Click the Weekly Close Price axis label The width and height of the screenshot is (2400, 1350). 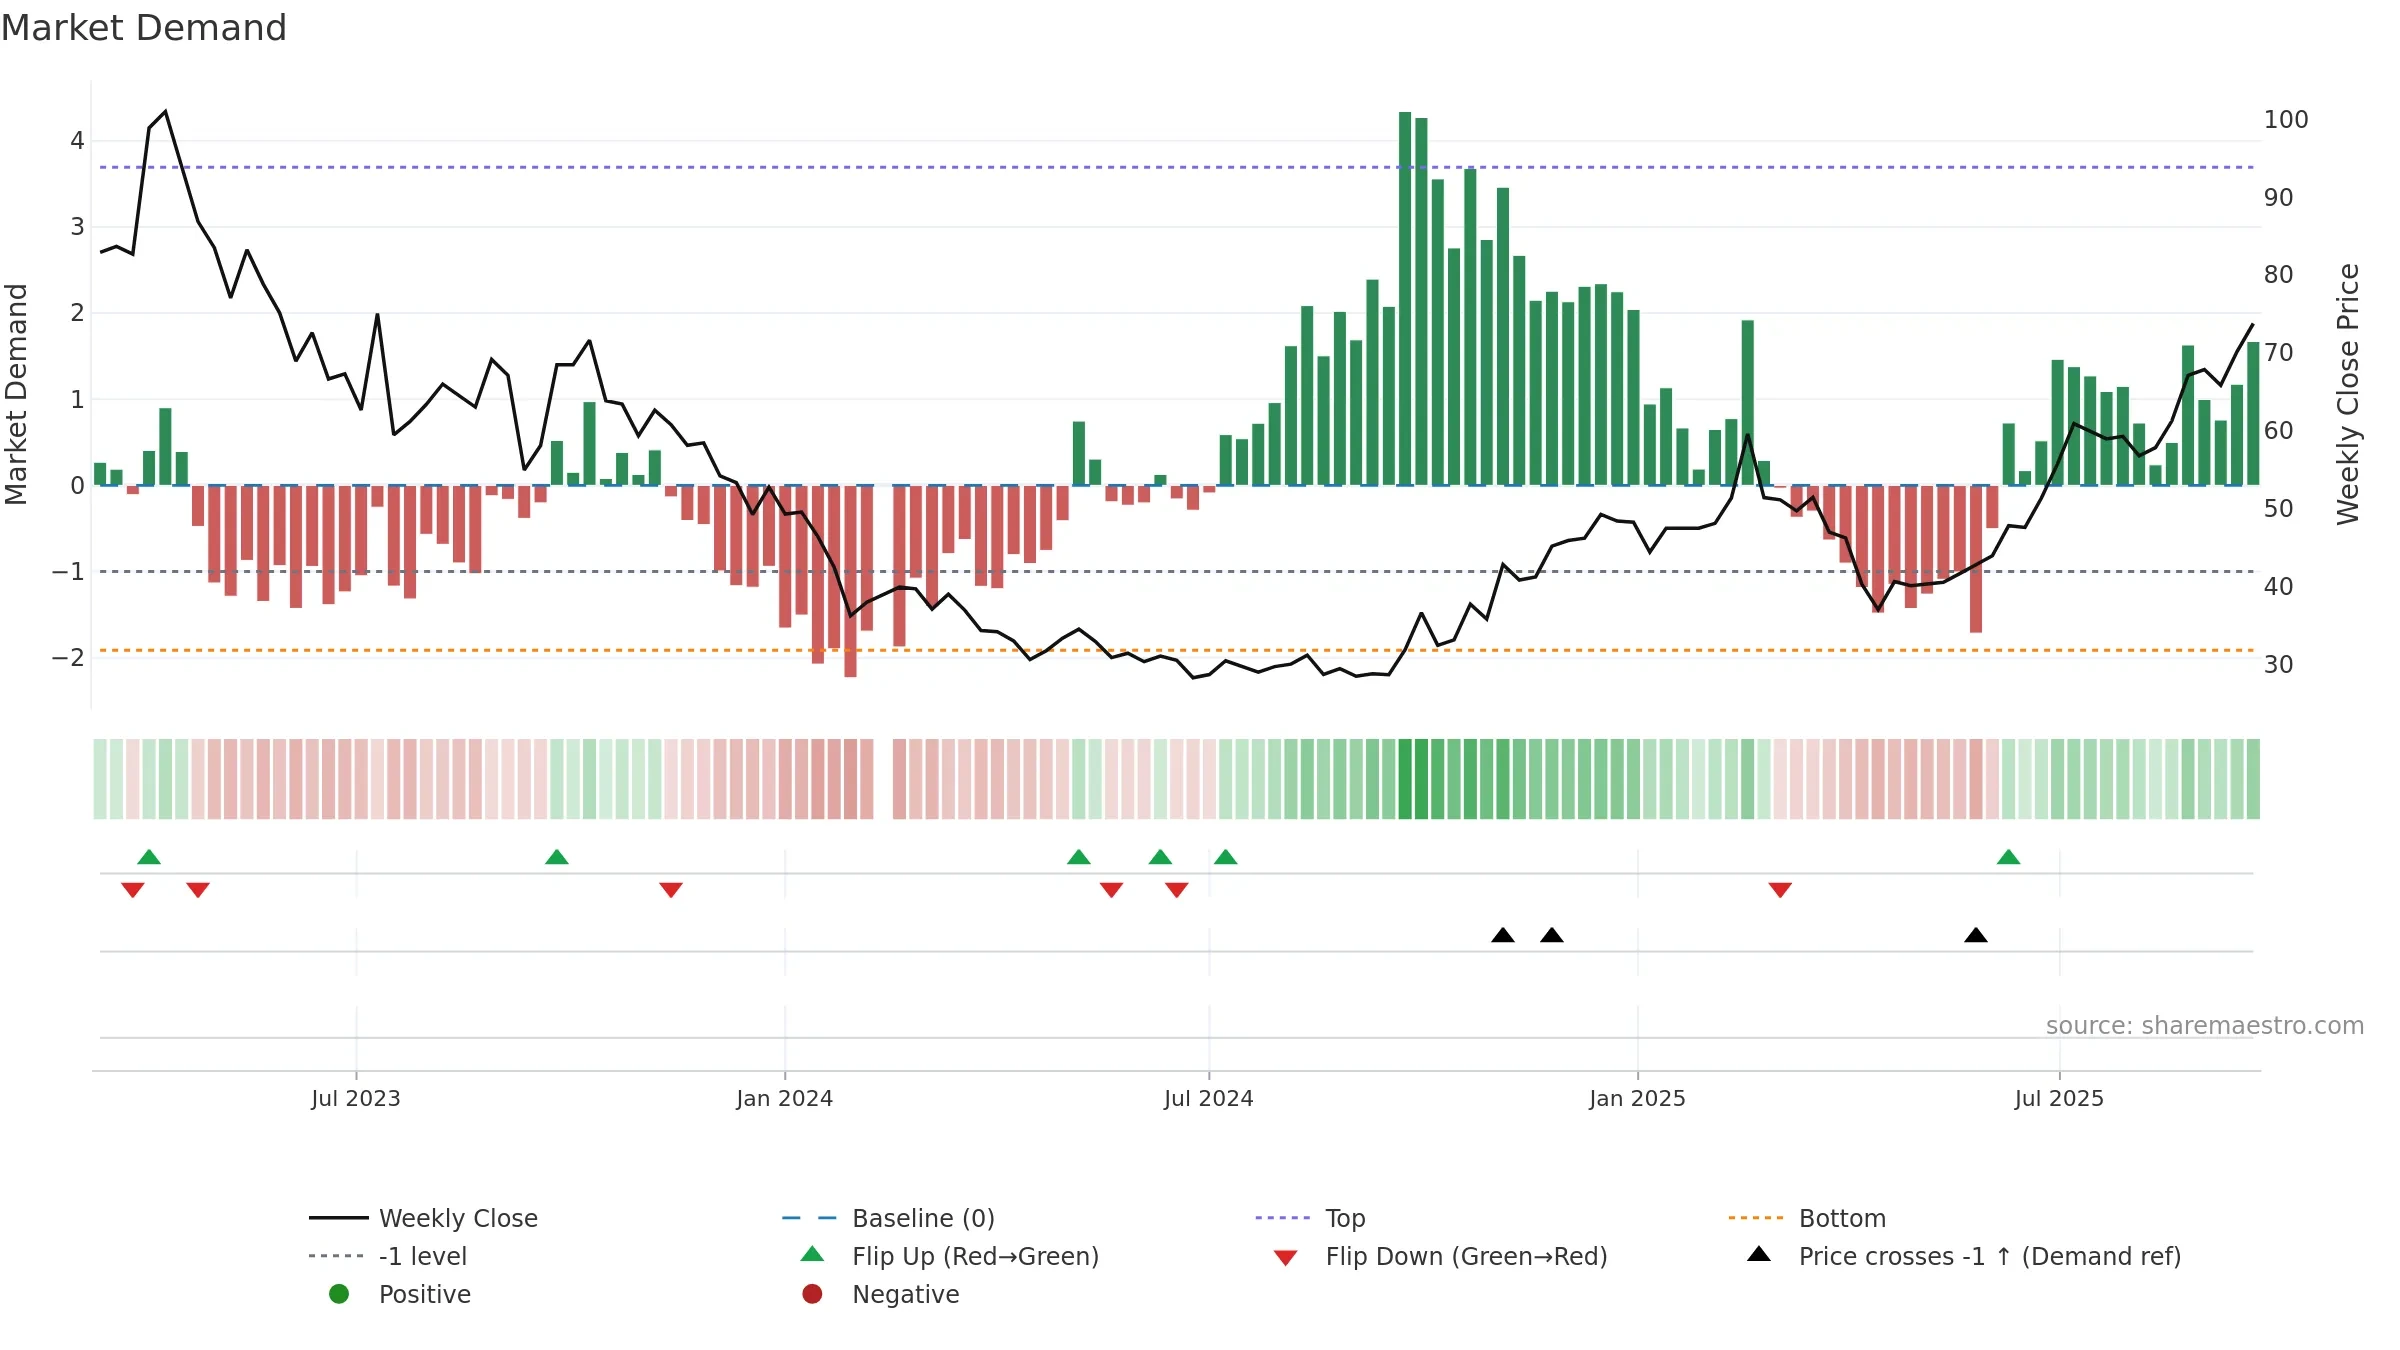[x=2348, y=394]
